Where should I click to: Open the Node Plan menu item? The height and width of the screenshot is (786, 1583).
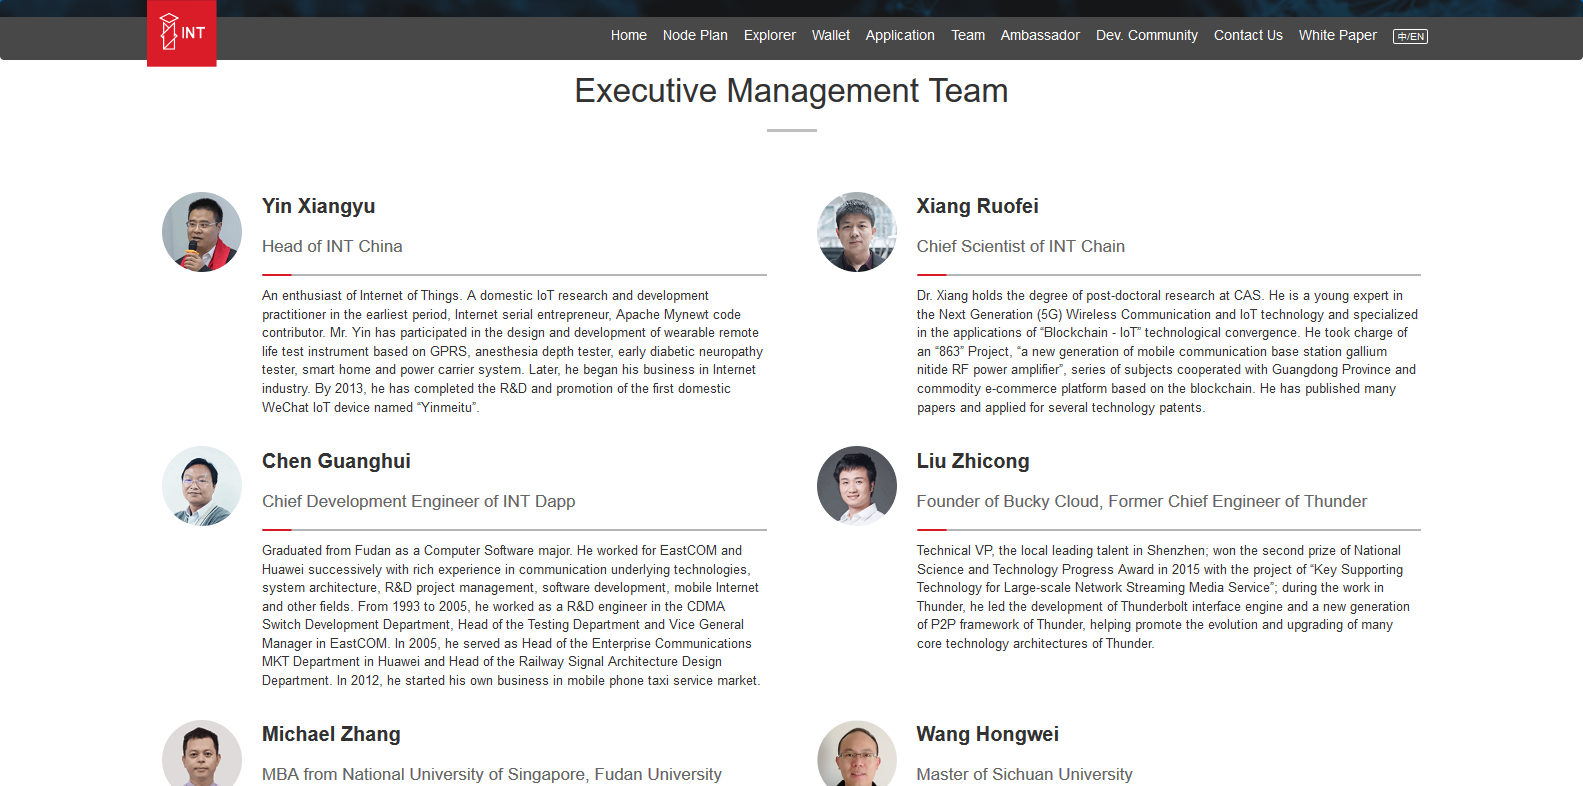tap(695, 35)
